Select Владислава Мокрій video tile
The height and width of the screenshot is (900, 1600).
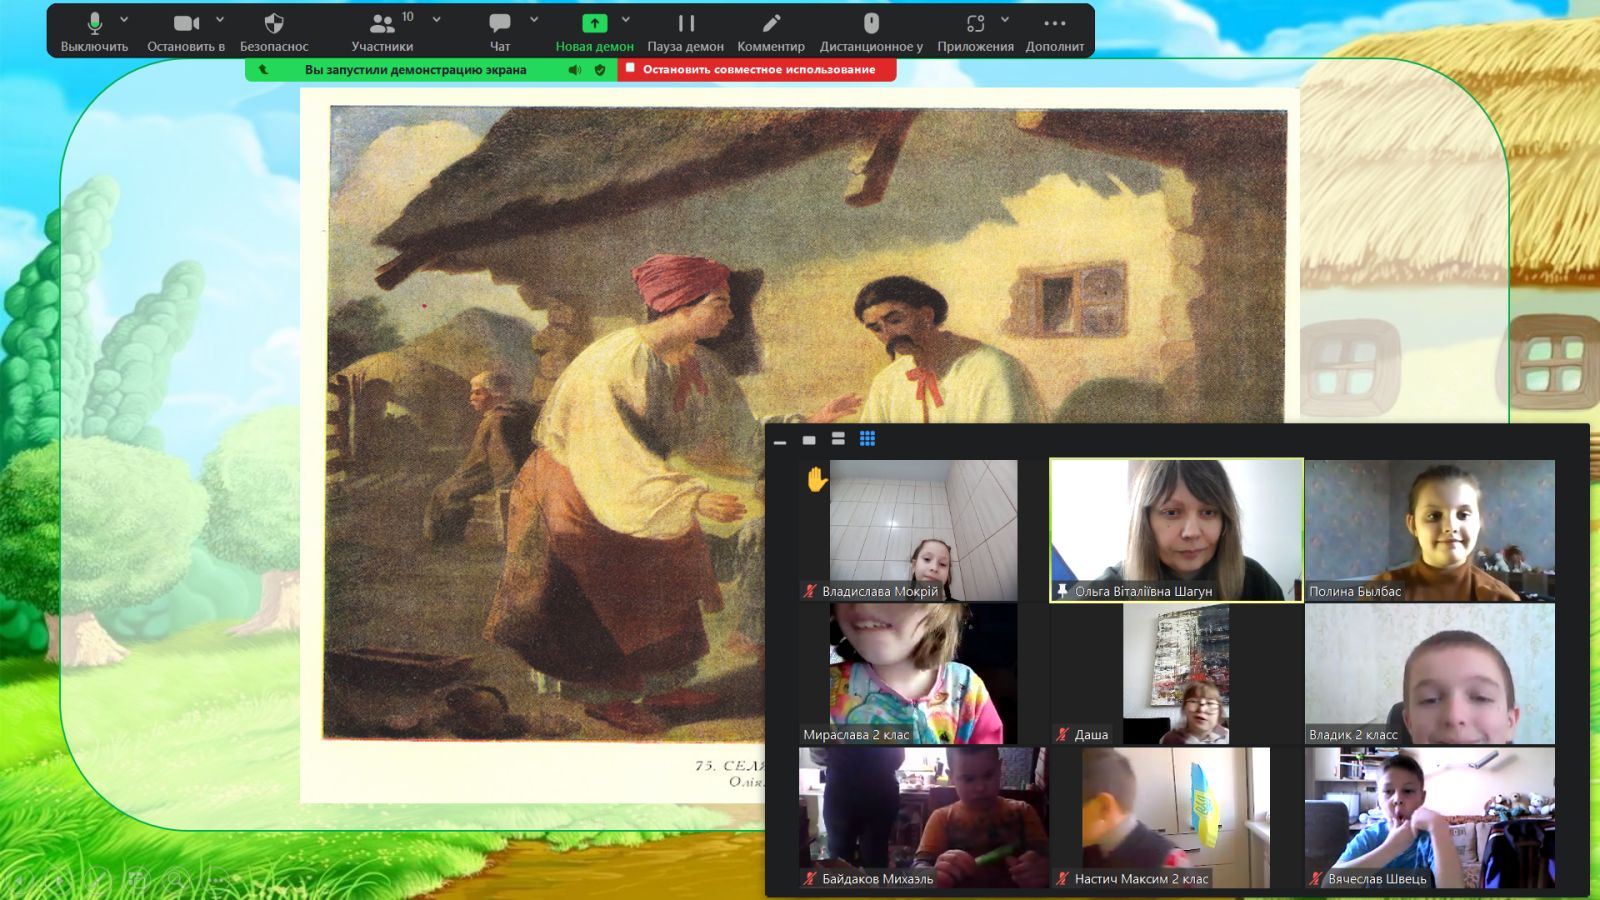point(923,530)
